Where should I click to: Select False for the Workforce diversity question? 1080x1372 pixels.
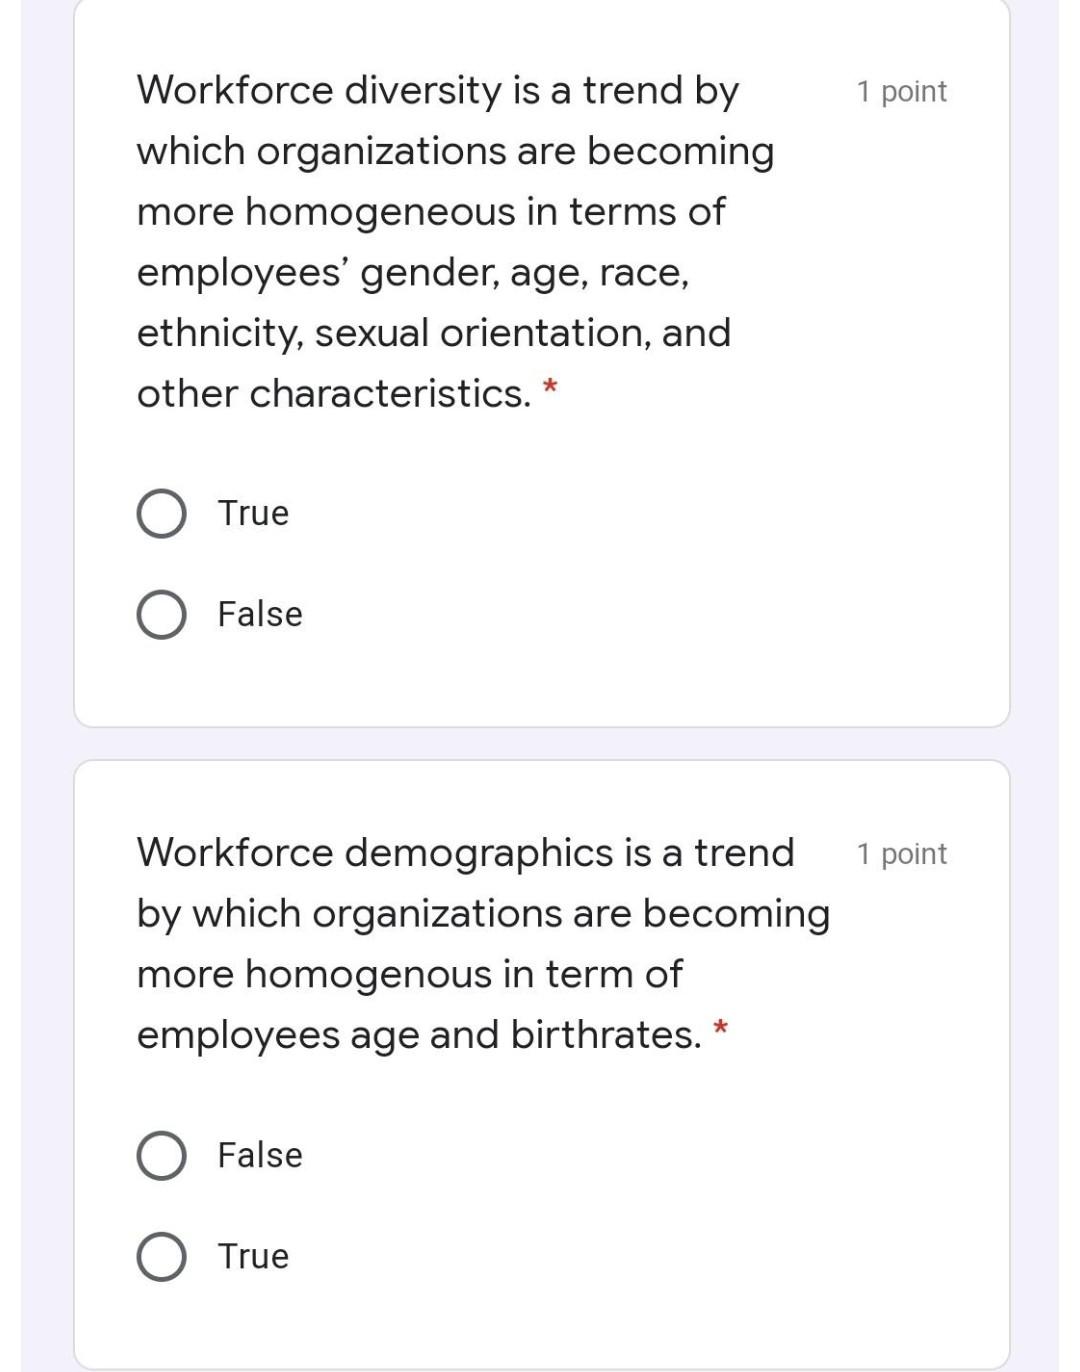tap(161, 615)
